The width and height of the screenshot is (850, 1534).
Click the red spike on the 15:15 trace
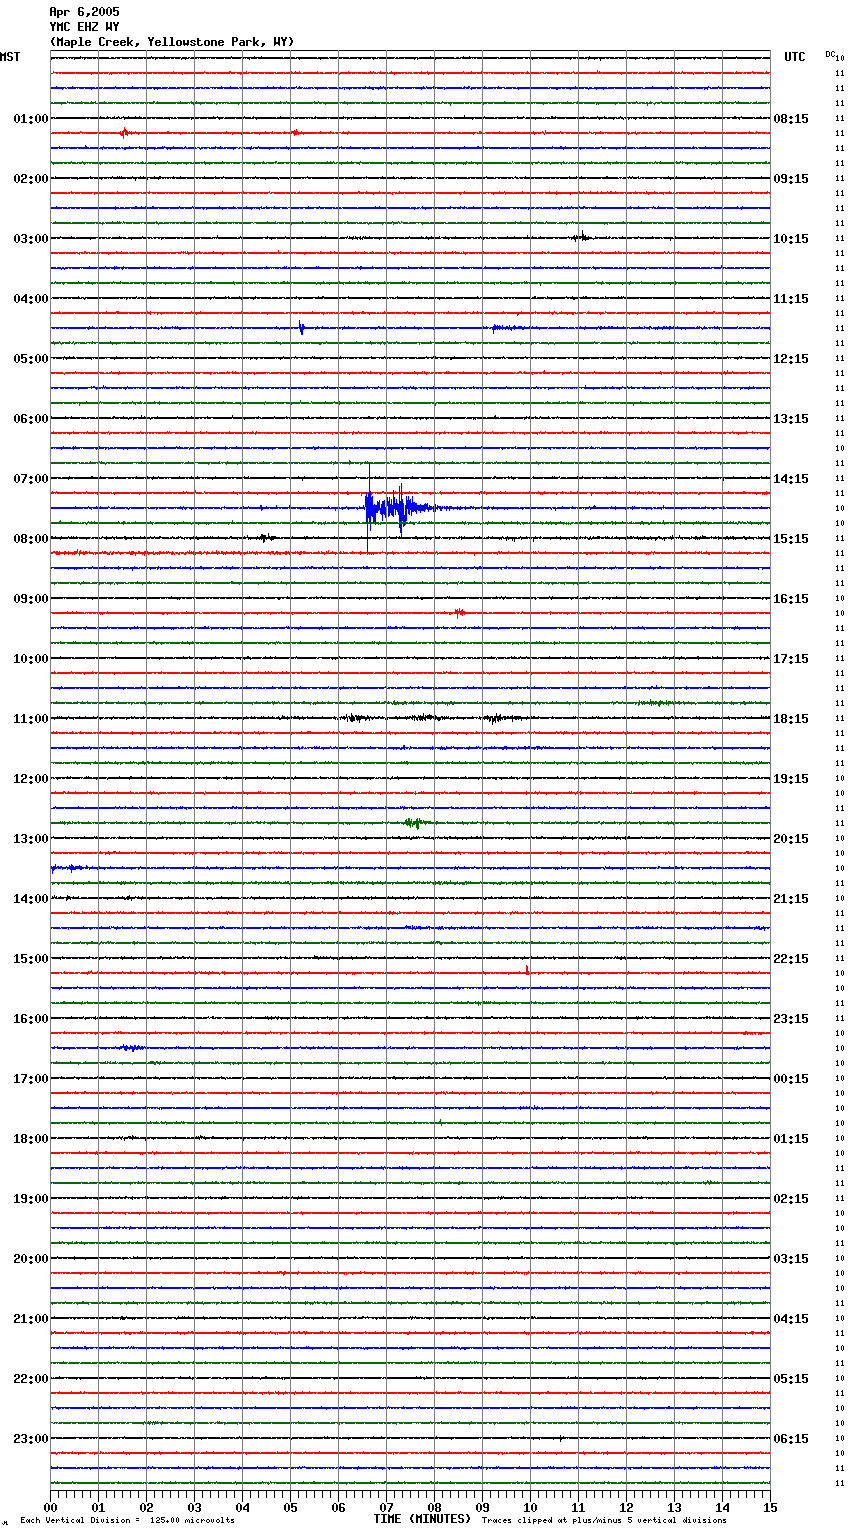pos(527,969)
